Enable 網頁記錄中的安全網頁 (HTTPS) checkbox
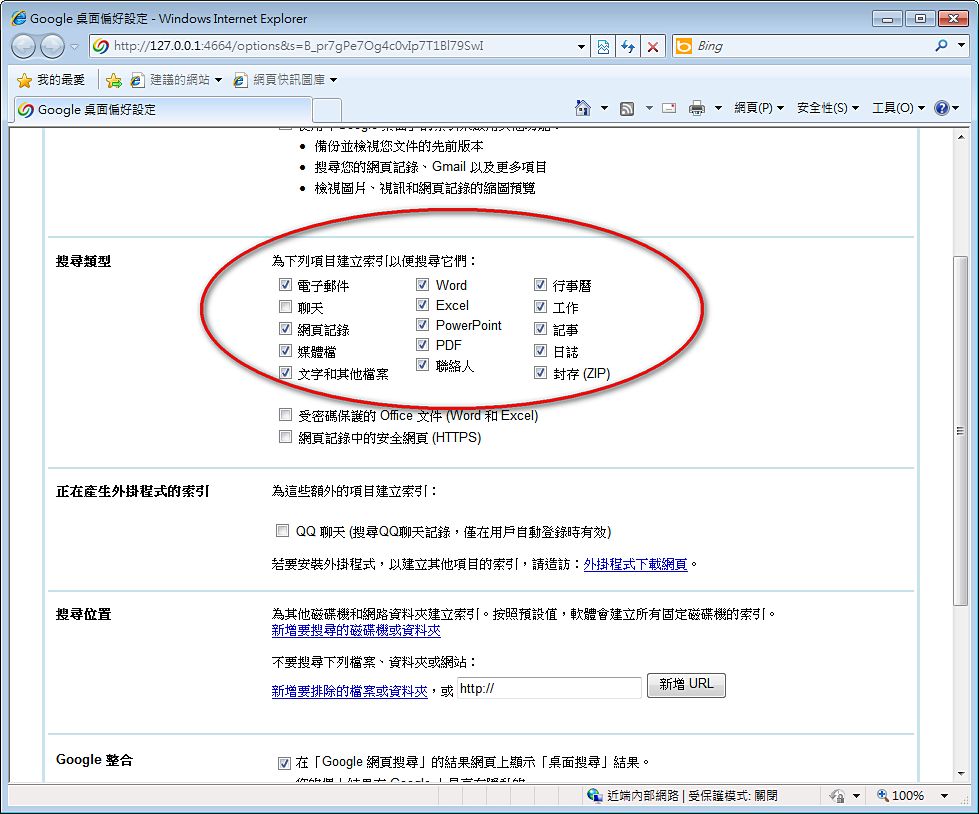This screenshot has height=814, width=979. tap(285, 436)
